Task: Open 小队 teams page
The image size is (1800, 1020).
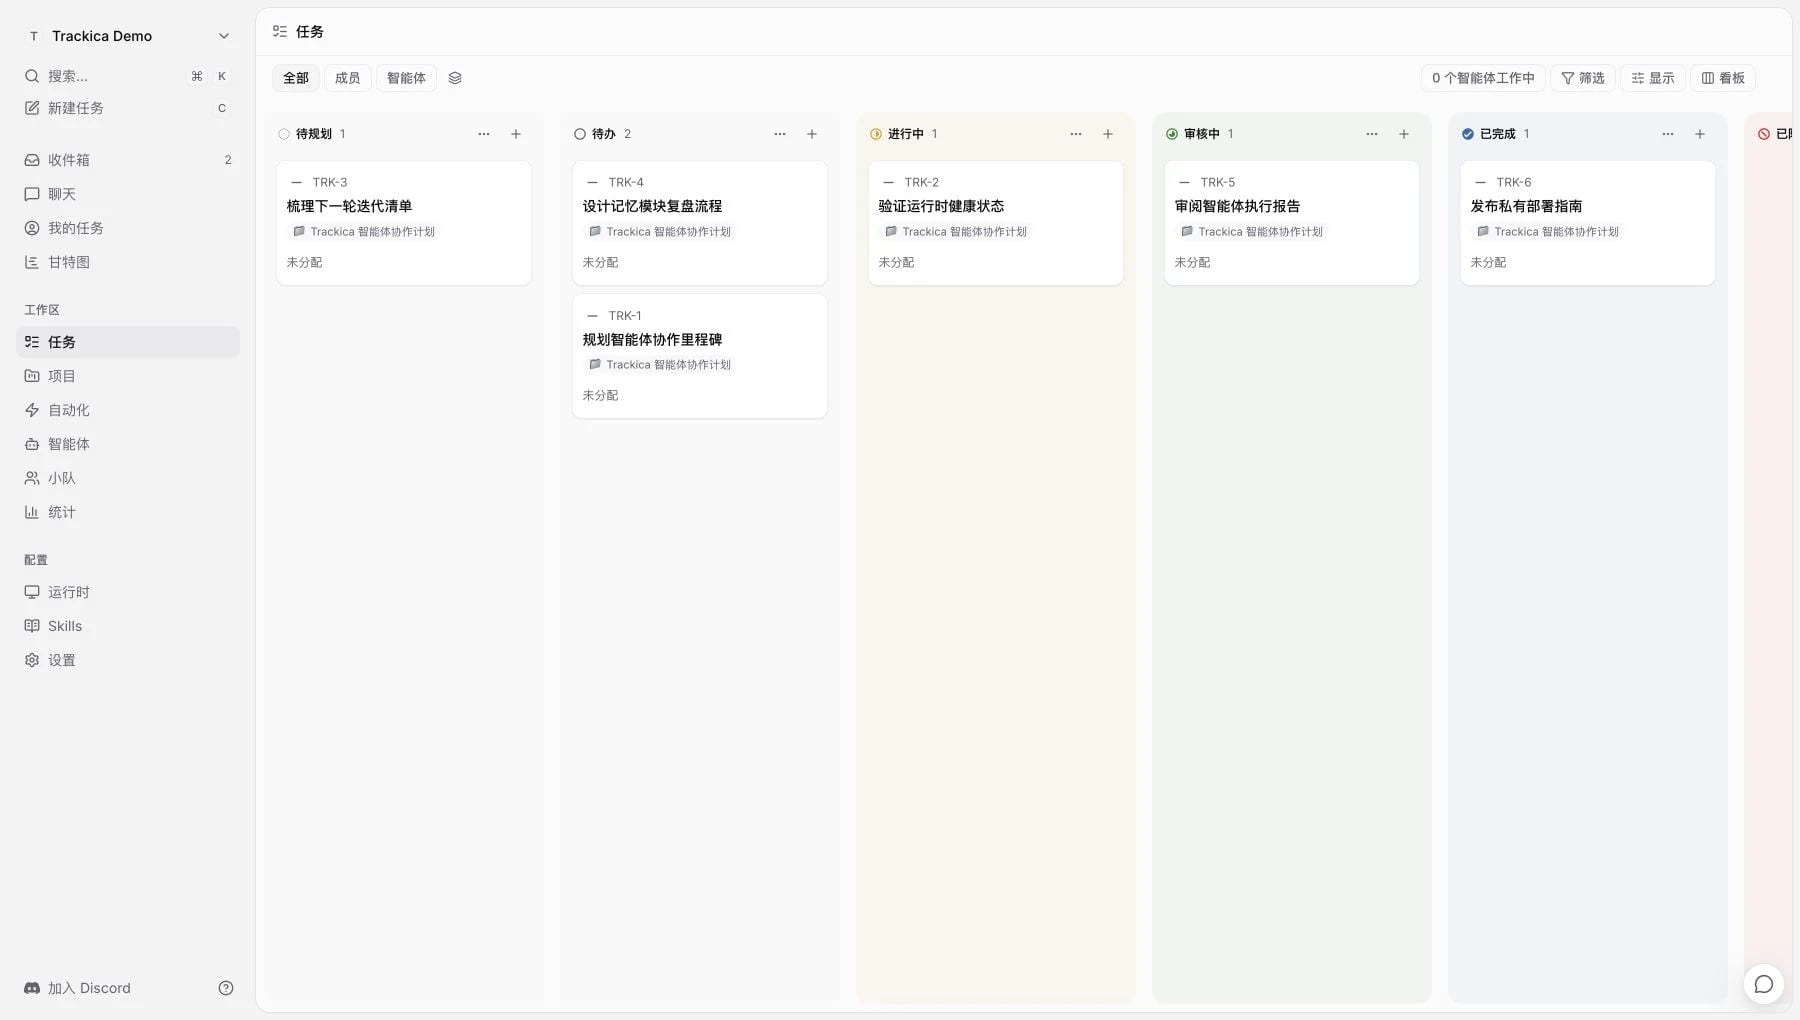Action: (128, 478)
